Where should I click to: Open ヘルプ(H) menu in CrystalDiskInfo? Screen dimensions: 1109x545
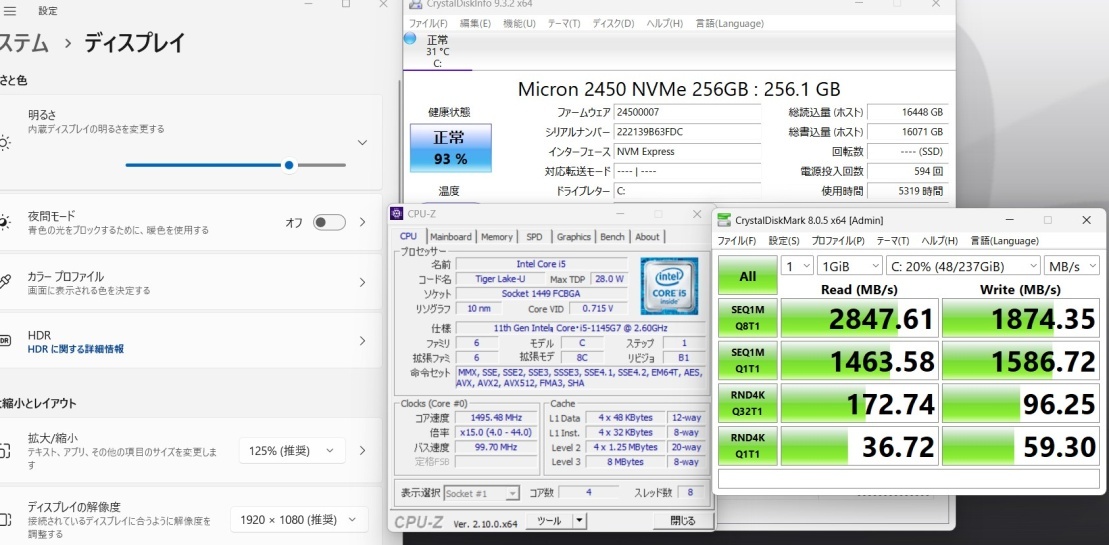pyautogui.click(x=664, y=23)
